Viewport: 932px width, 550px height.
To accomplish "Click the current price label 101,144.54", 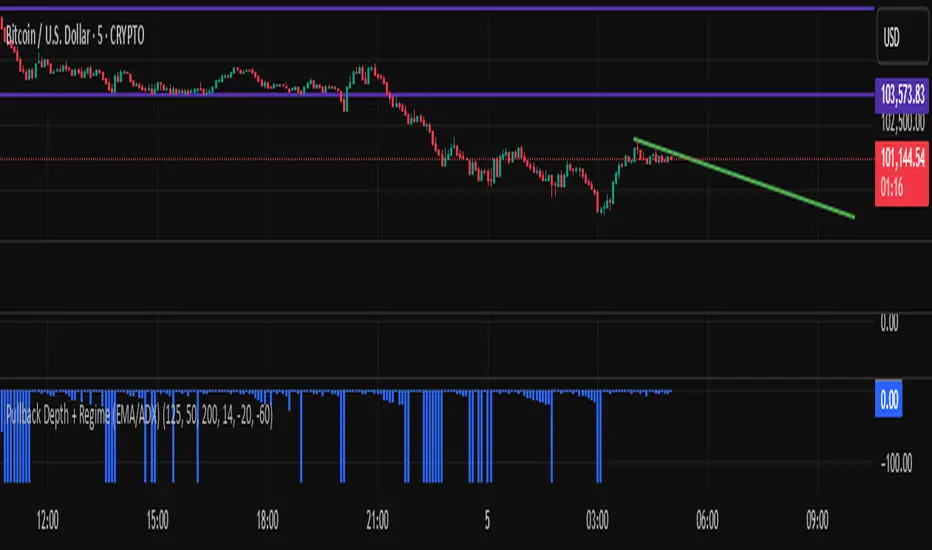I will (902, 159).
